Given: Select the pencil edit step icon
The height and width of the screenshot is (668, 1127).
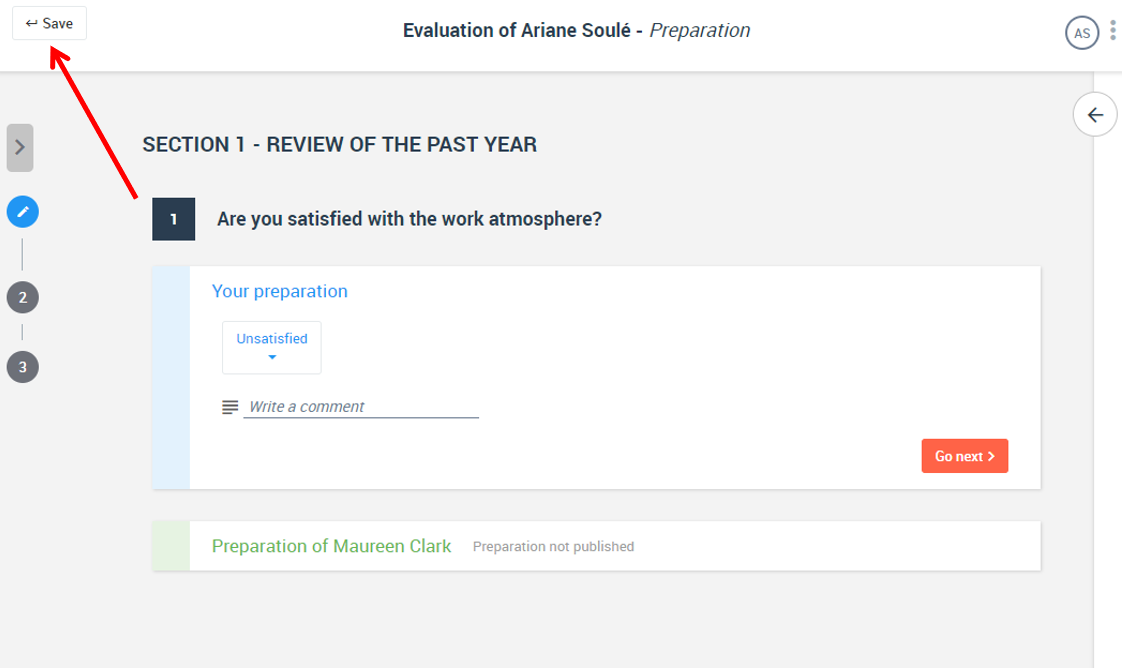Looking at the screenshot, I should (x=23, y=211).
